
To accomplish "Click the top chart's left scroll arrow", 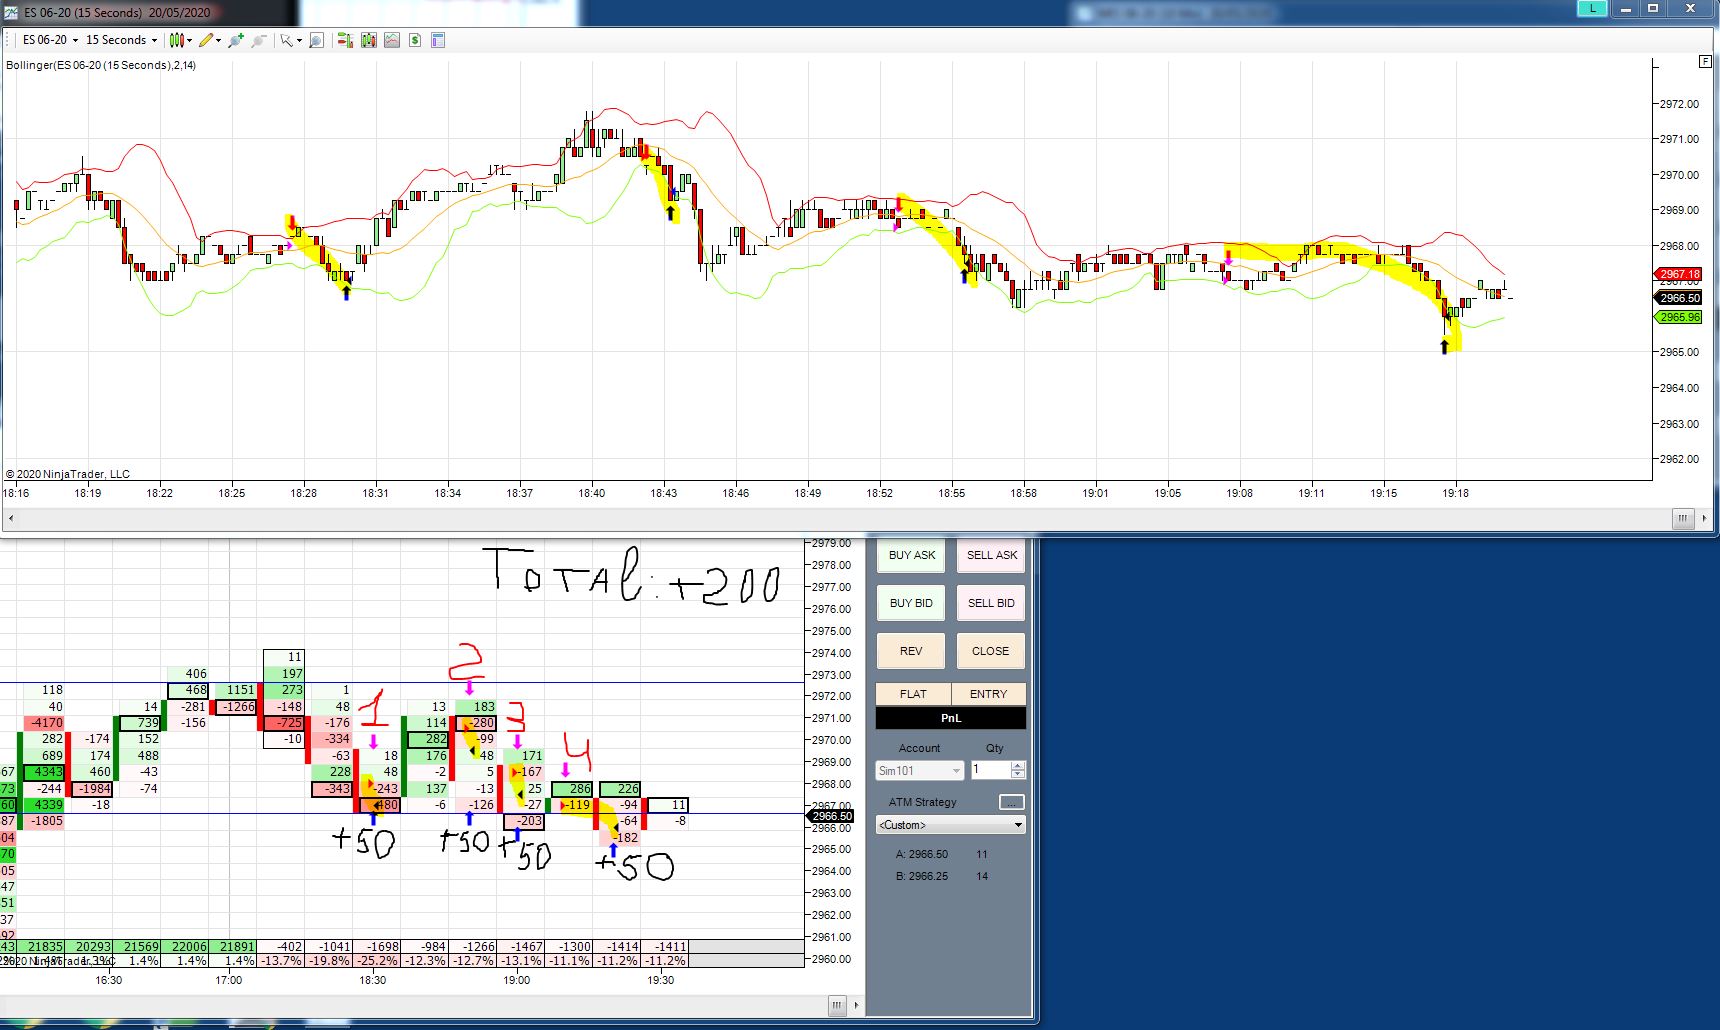I will 11,518.
